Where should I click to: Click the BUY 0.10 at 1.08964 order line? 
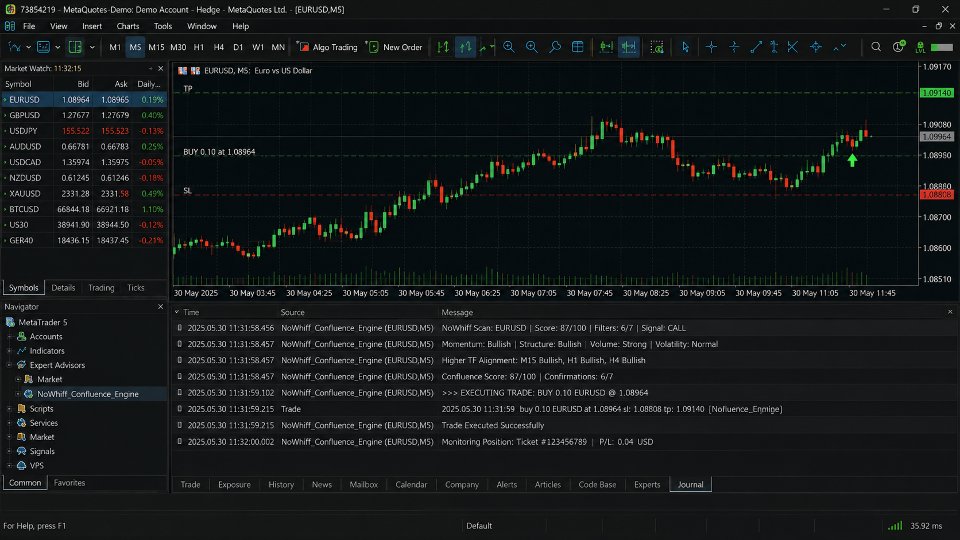pos(219,152)
